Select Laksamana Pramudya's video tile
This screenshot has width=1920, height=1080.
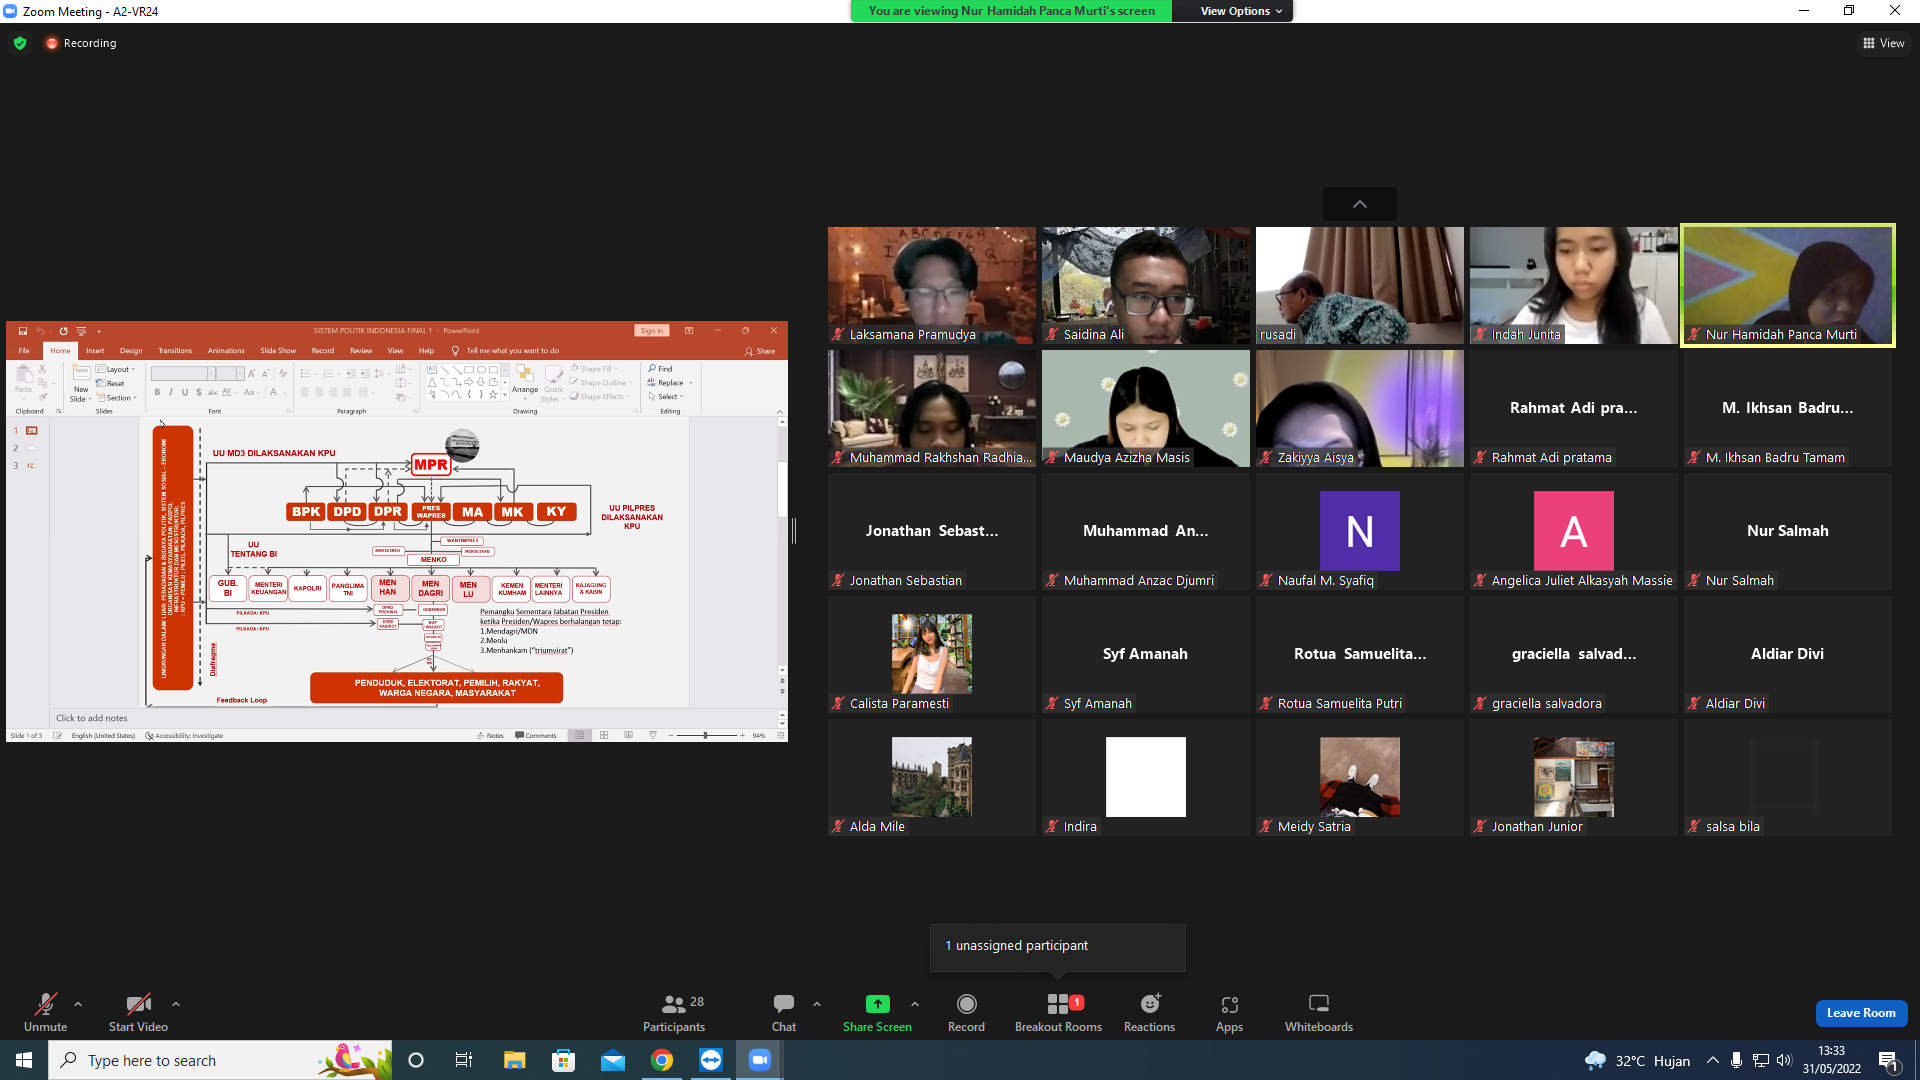point(932,286)
